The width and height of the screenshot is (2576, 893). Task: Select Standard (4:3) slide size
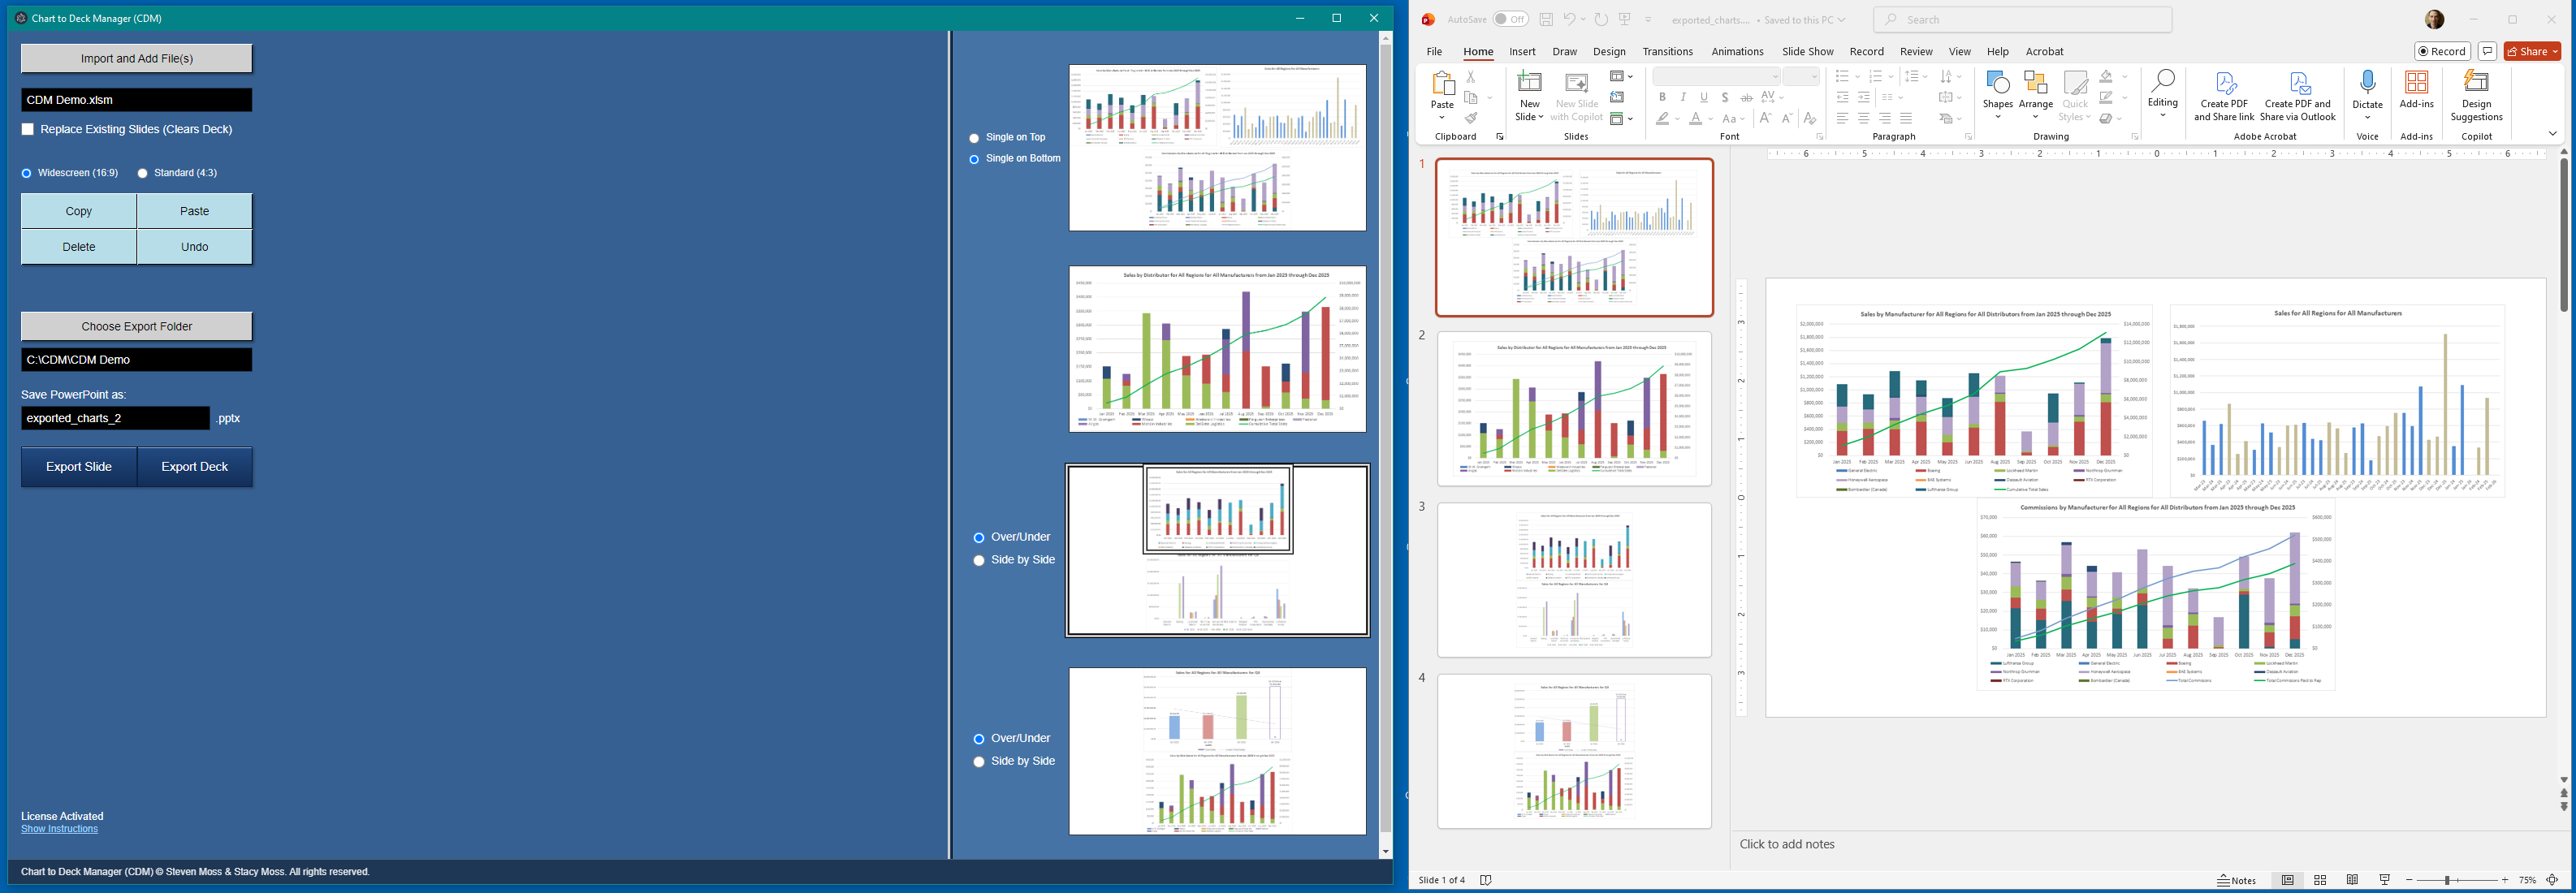(142, 172)
